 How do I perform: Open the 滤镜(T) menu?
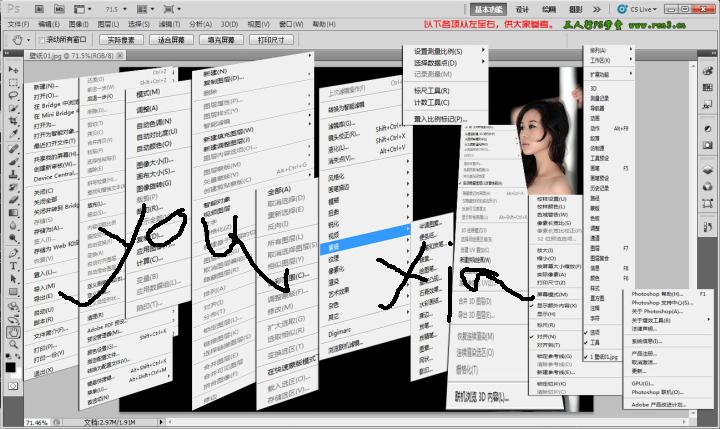pos(169,24)
